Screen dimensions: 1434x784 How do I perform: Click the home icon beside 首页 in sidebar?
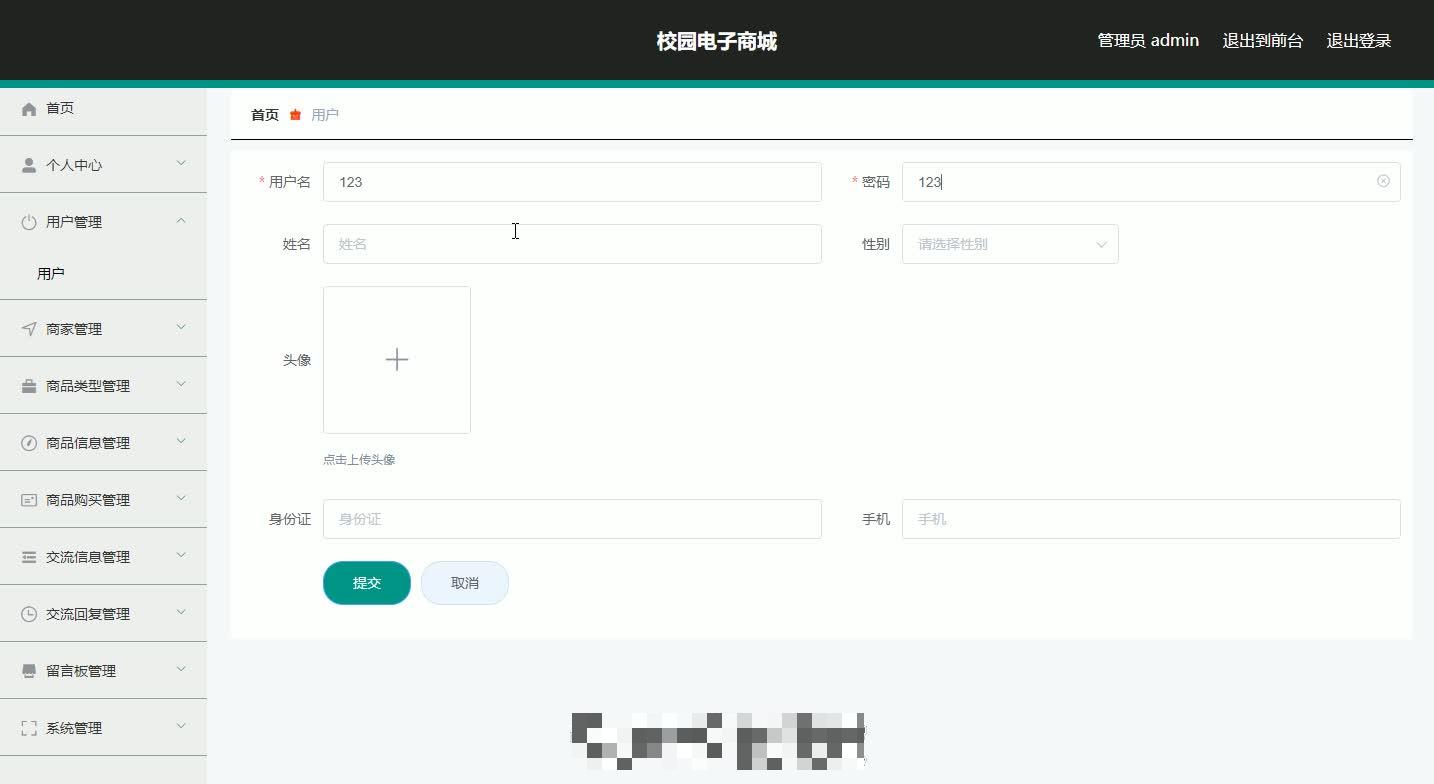tap(29, 108)
